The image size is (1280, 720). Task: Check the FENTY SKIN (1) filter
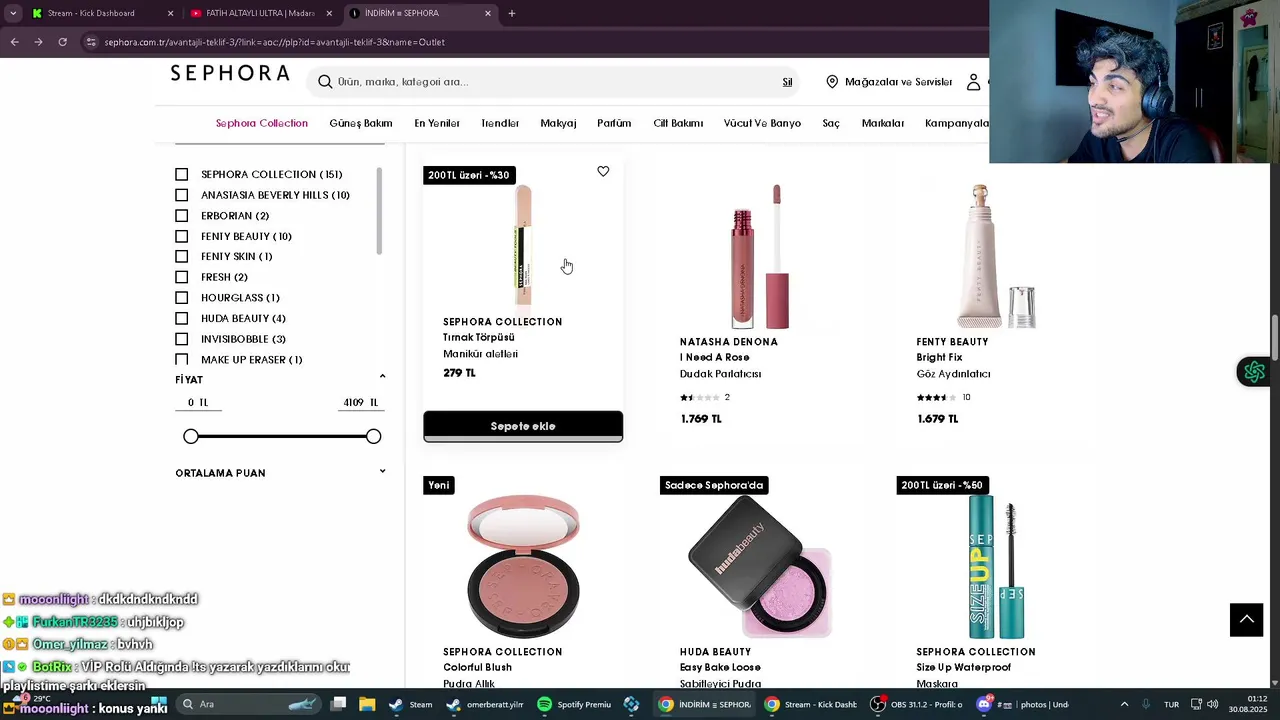(x=181, y=257)
